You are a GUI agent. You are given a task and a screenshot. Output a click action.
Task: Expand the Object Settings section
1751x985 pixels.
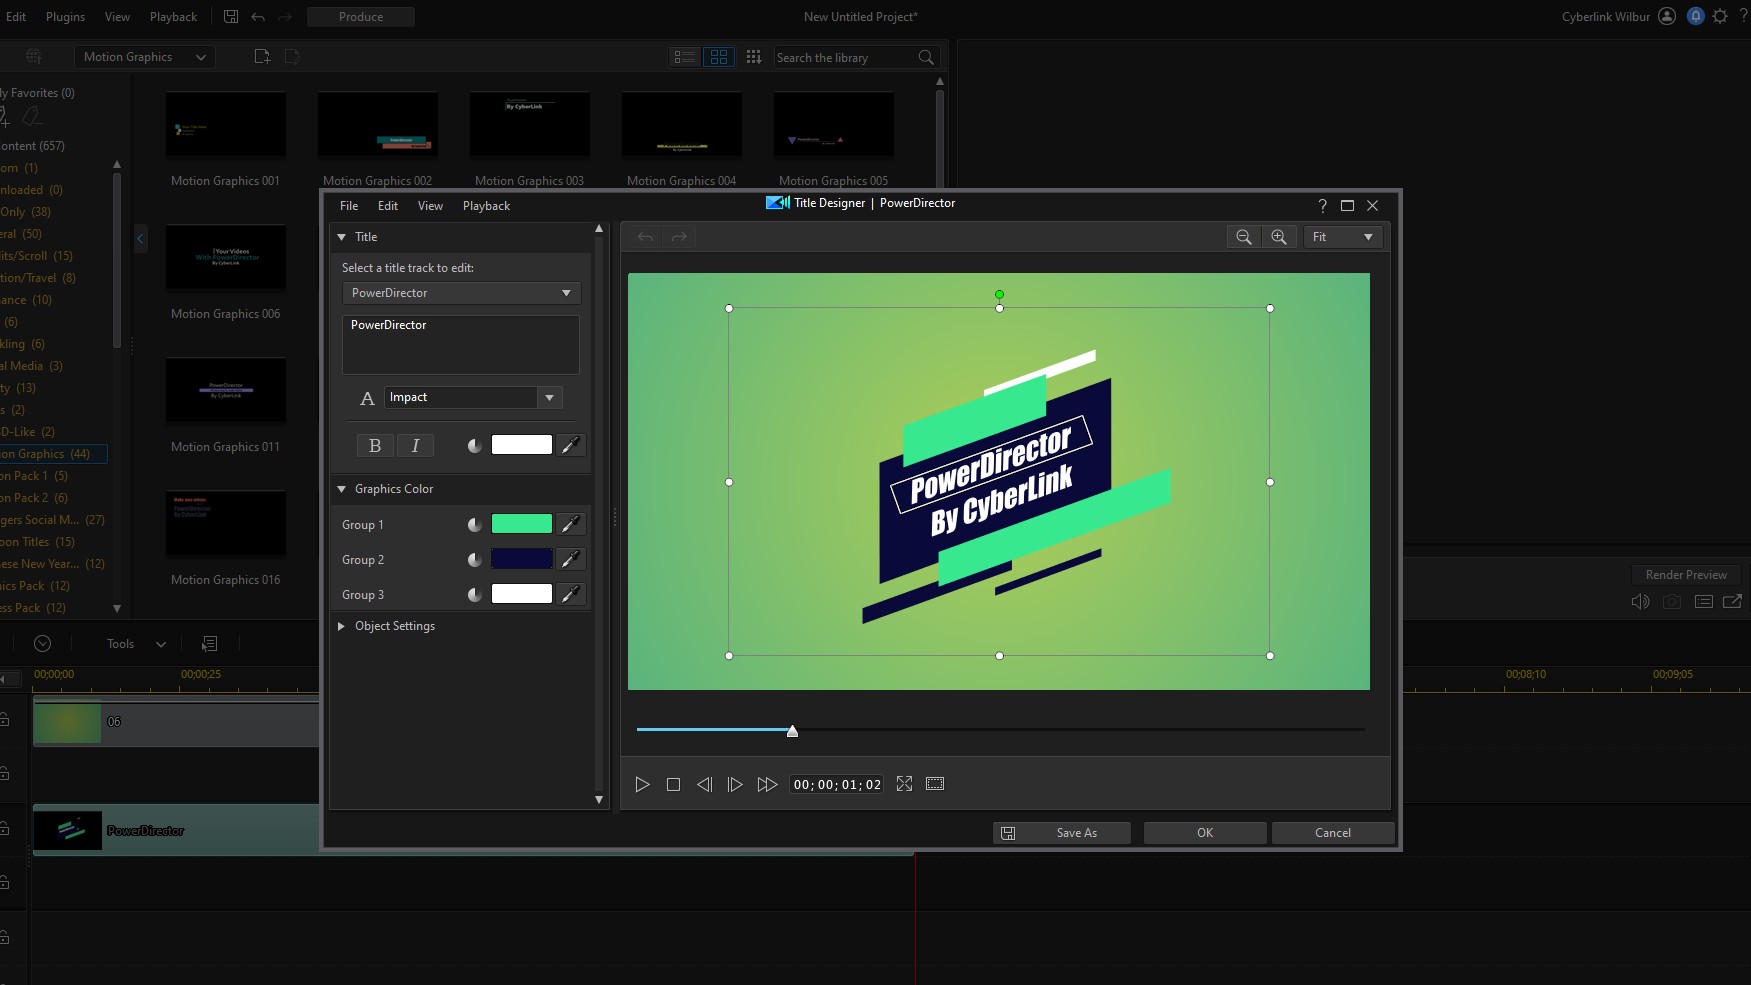click(x=341, y=626)
